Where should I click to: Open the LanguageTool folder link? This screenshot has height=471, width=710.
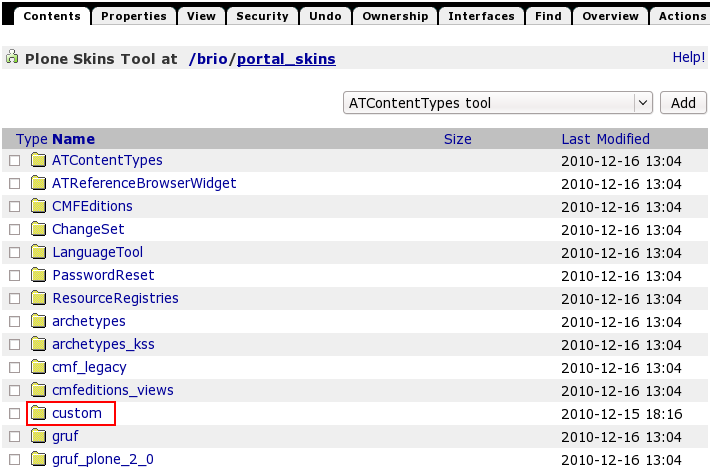point(97,252)
